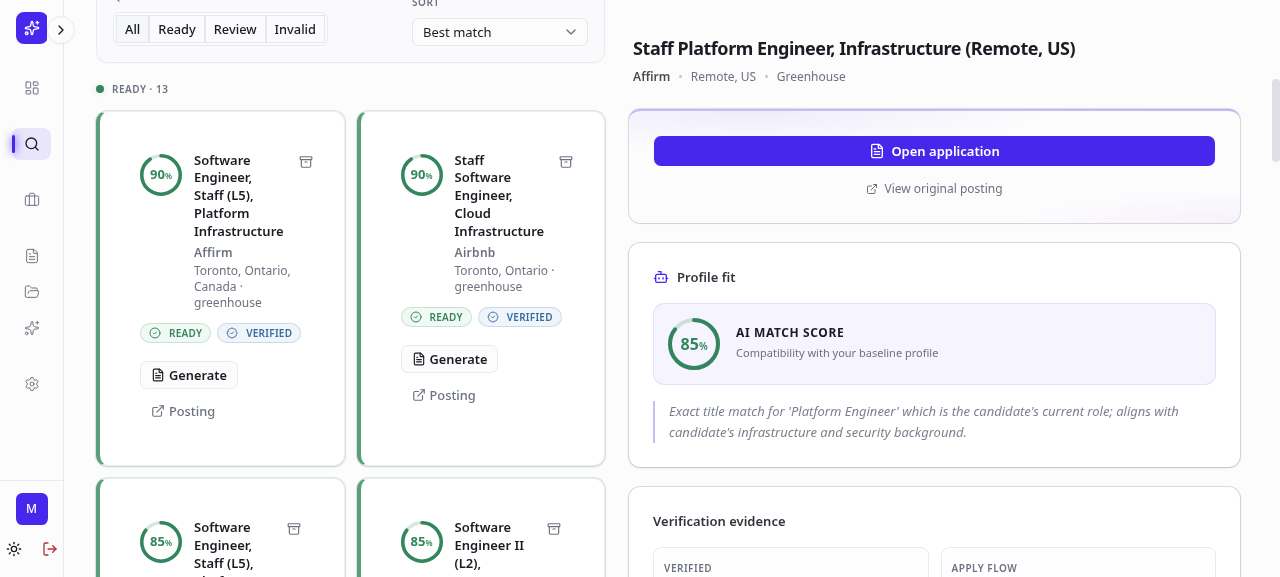Select the All filter tab
1280x577 pixels.
tap(132, 30)
